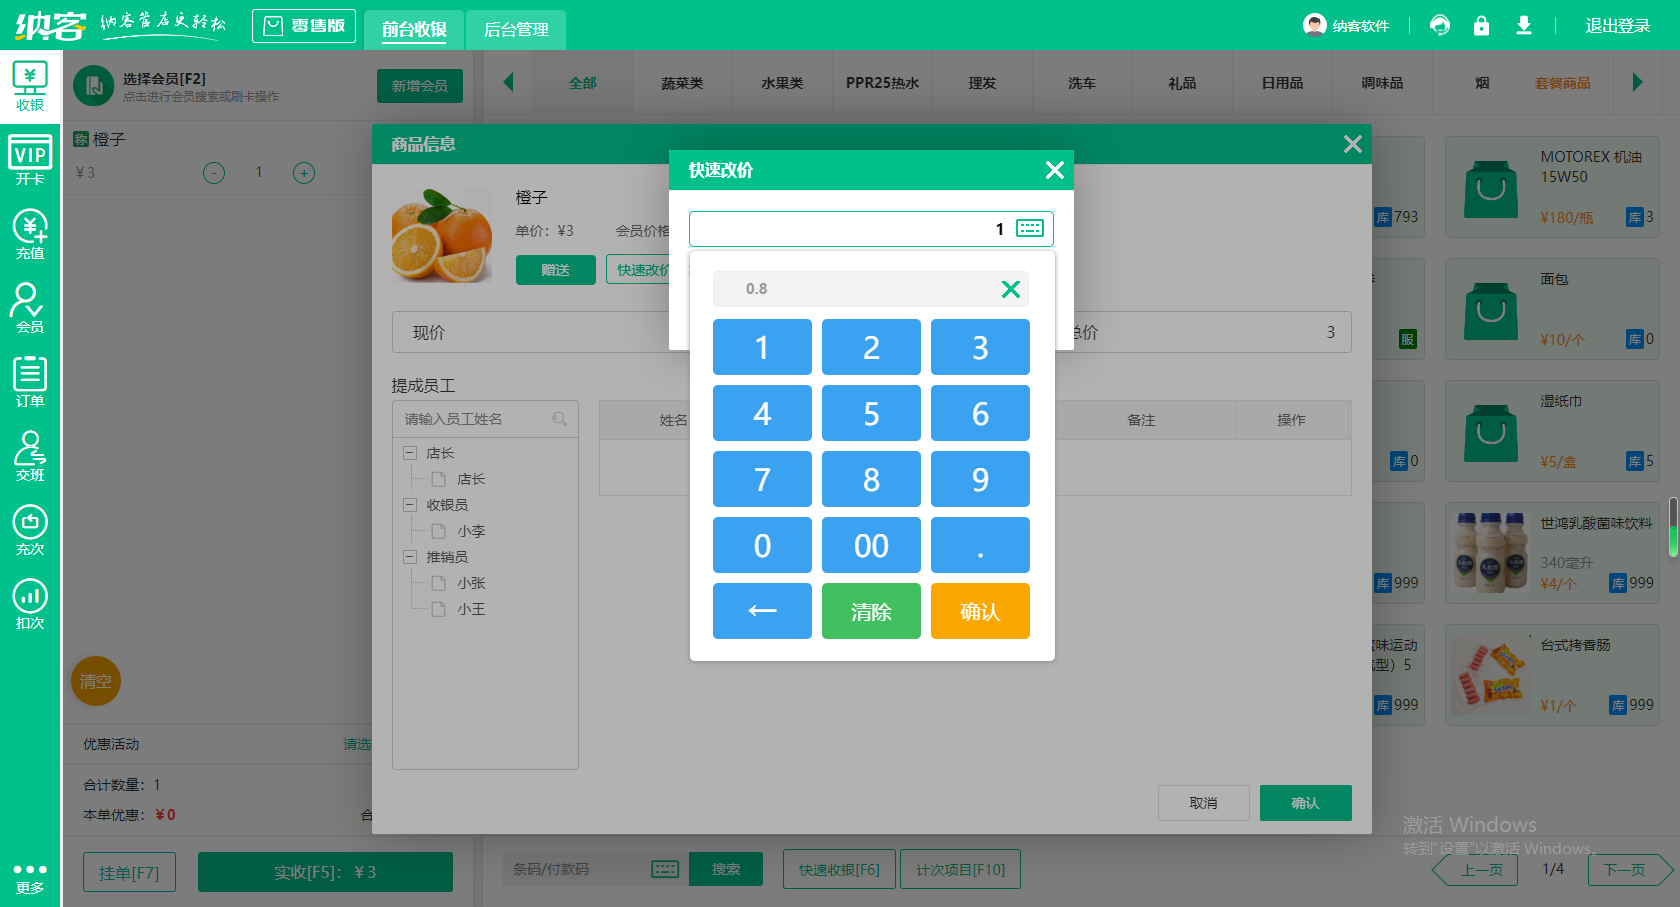Viewport: 1680px width, 907px height.
Task: Open the shift handover (交班) icon
Action: click(30, 457)
